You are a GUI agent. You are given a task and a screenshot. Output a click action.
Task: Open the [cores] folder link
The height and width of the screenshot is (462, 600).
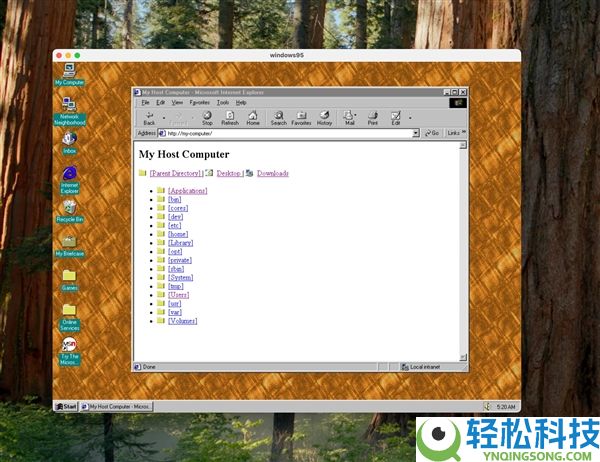point(178,208)
